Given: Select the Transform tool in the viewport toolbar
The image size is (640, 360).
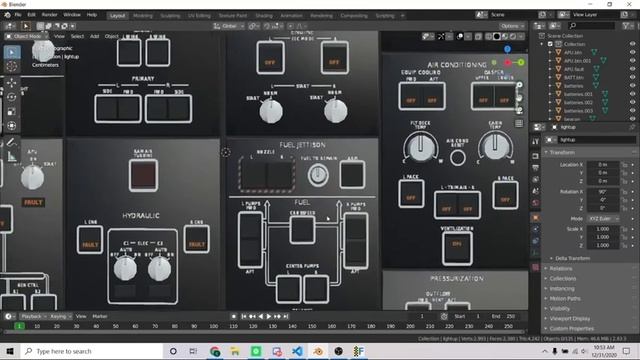Looking at the screenshot, I should pyautogui.click(x=11, y=126).
